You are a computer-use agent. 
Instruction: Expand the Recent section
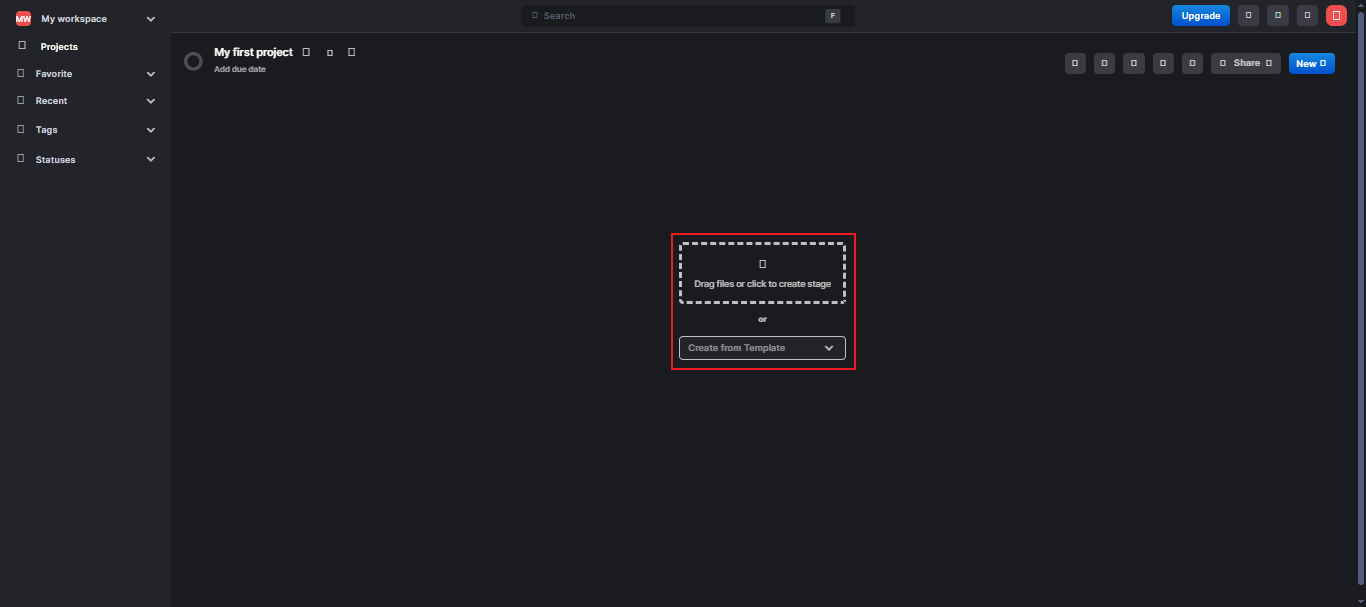point(151,100)
